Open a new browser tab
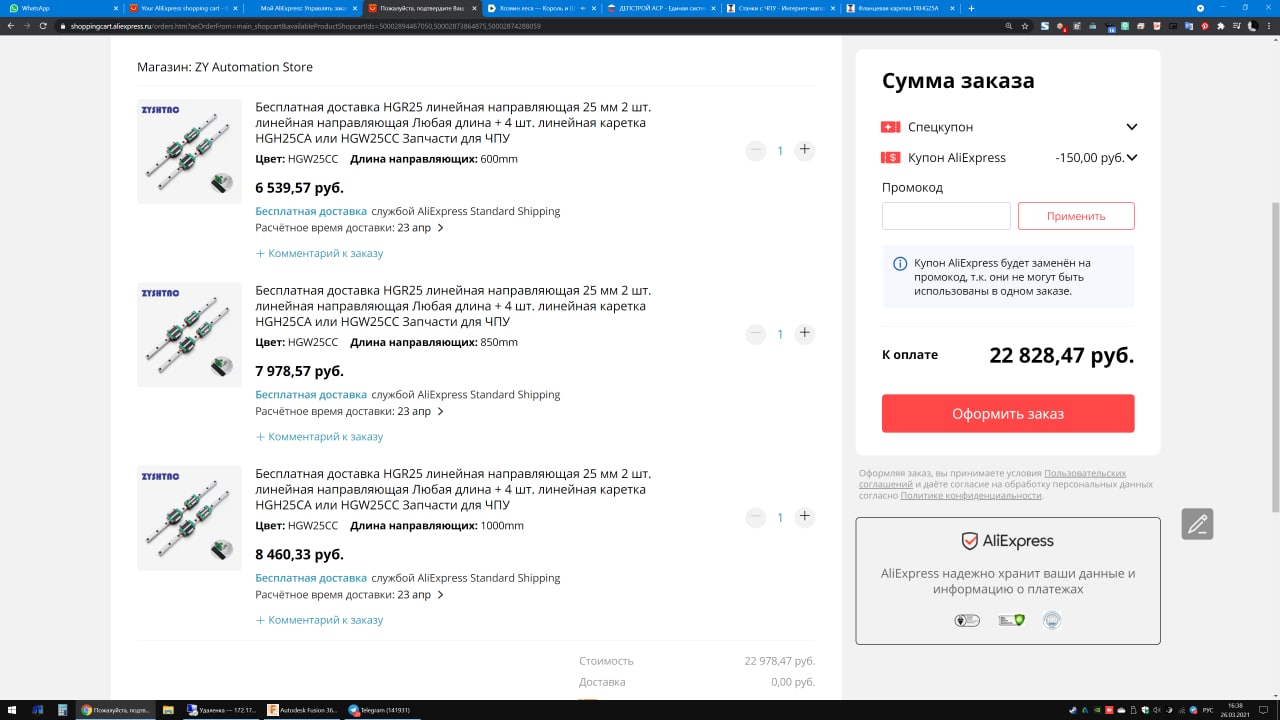 click(971, 8)
